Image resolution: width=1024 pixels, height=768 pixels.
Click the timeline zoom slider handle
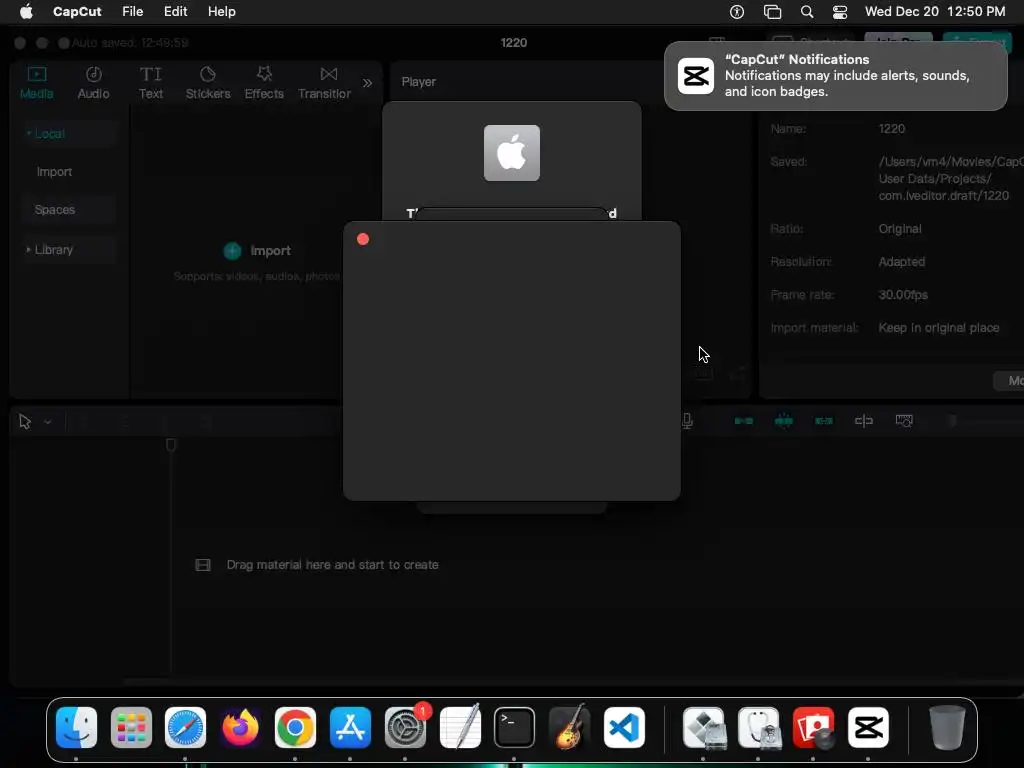click(952, 421)
